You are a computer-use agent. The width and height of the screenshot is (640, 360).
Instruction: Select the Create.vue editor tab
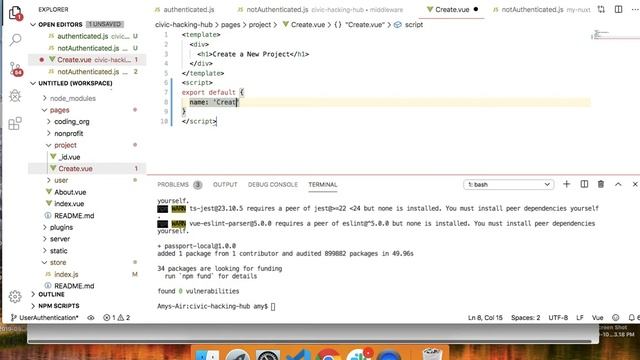452,9
